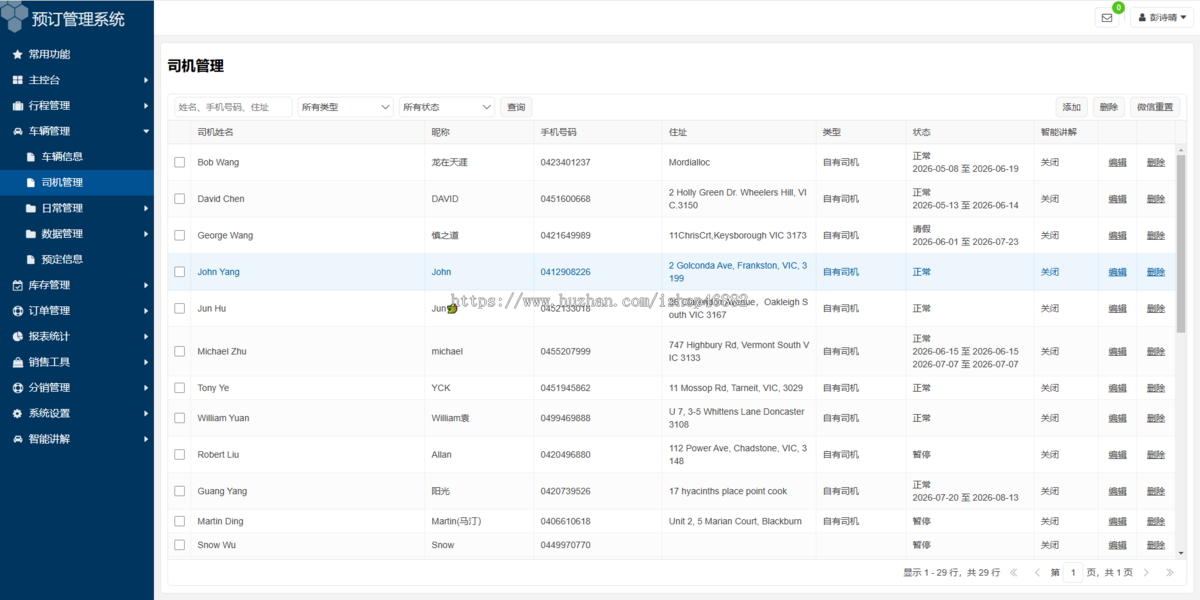Open the 订单管理 sidebar menu
This screenshot has height=600, width=1200.
[77, 311]
